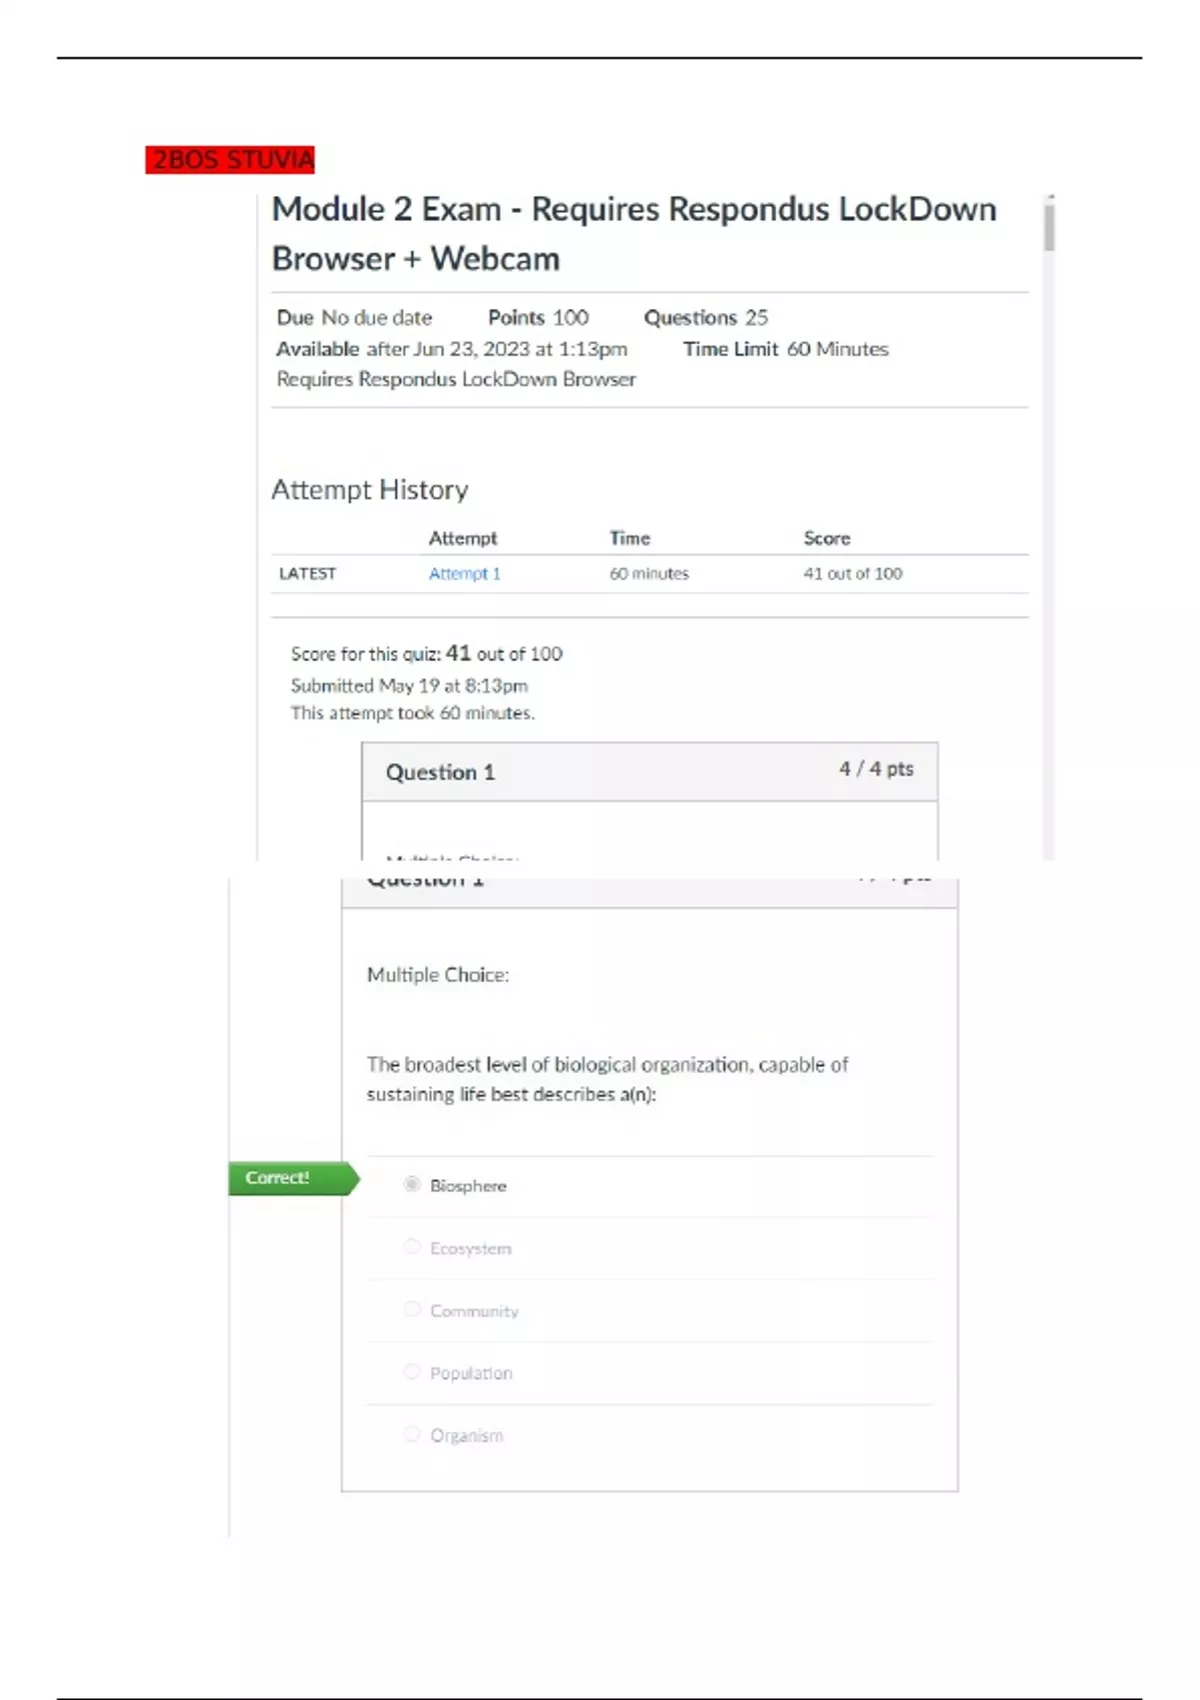Image resolution: width=1200 pixels, height=1700 pixels.
Task: Click the Attempt History heading
Action: point(369,489)
